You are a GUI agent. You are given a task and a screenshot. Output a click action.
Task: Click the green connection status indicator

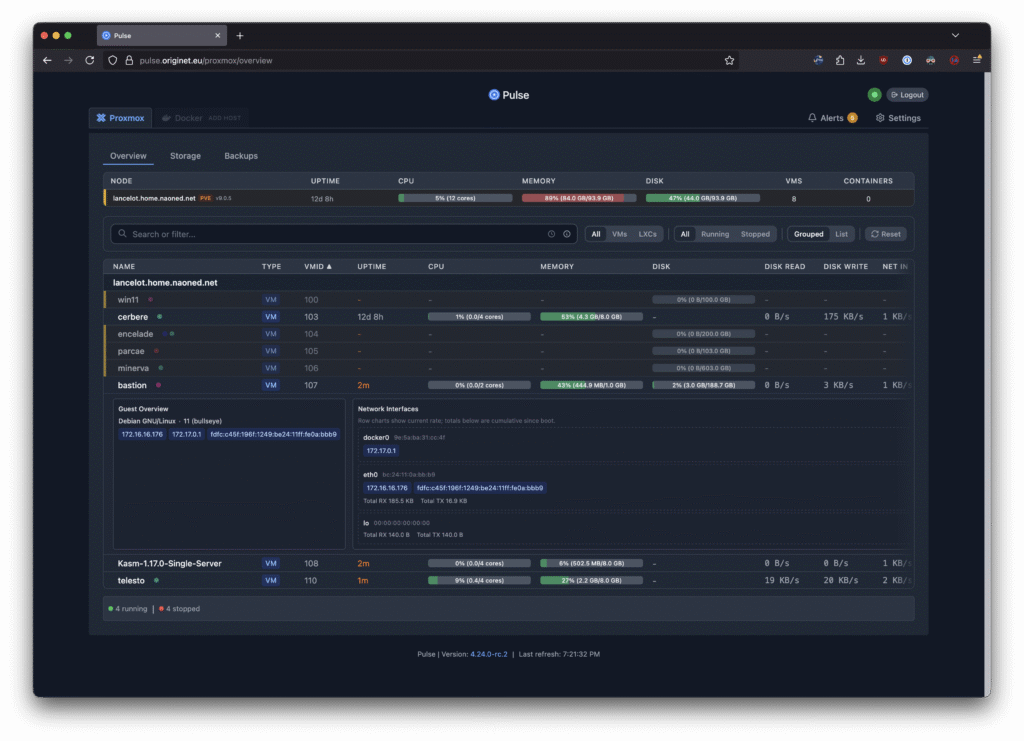(874, 95)
